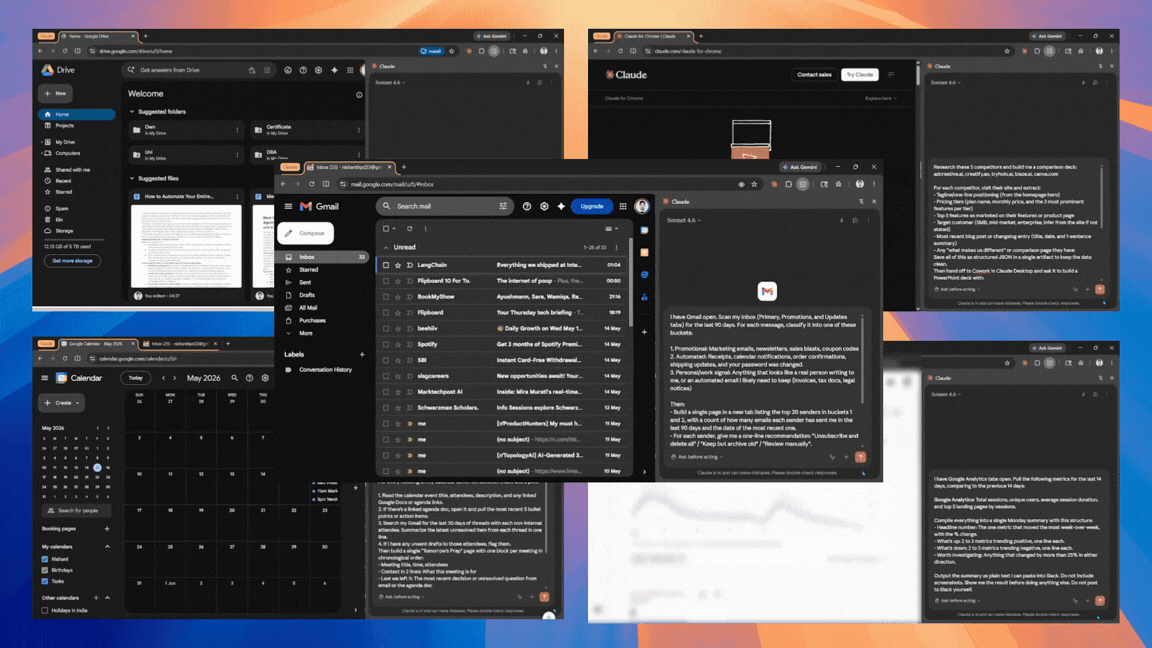Open Sonnet 4.6 model dropdown in Gmail's Claude panel
This screenshot has height=648, width=1152.
[x=683, y=220]
